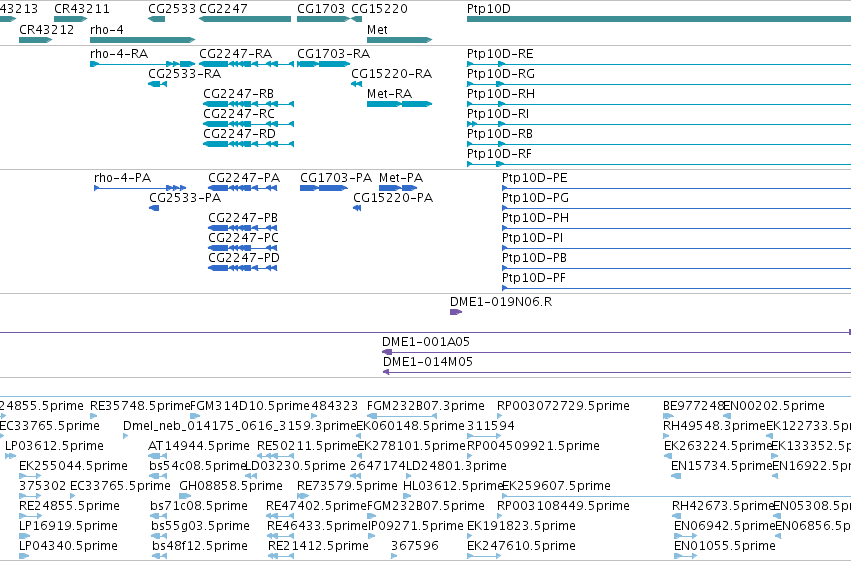Open transcript Ptp10D-RB
This screenshot has height=561, width=851.
500,133
